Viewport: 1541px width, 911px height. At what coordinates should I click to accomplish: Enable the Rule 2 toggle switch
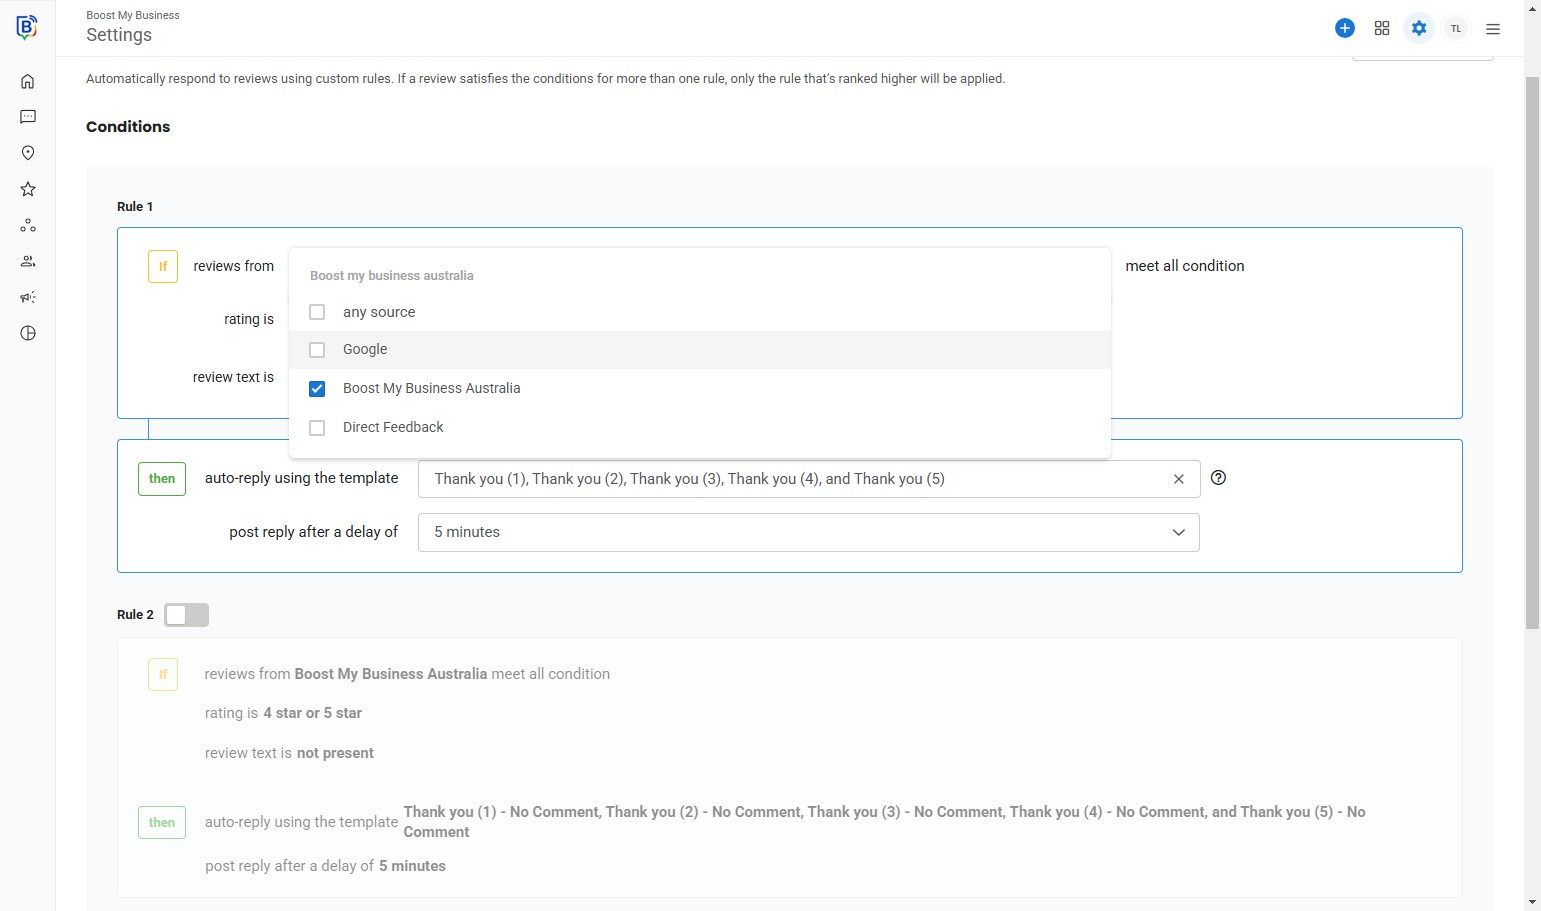[x=187, y=615]
